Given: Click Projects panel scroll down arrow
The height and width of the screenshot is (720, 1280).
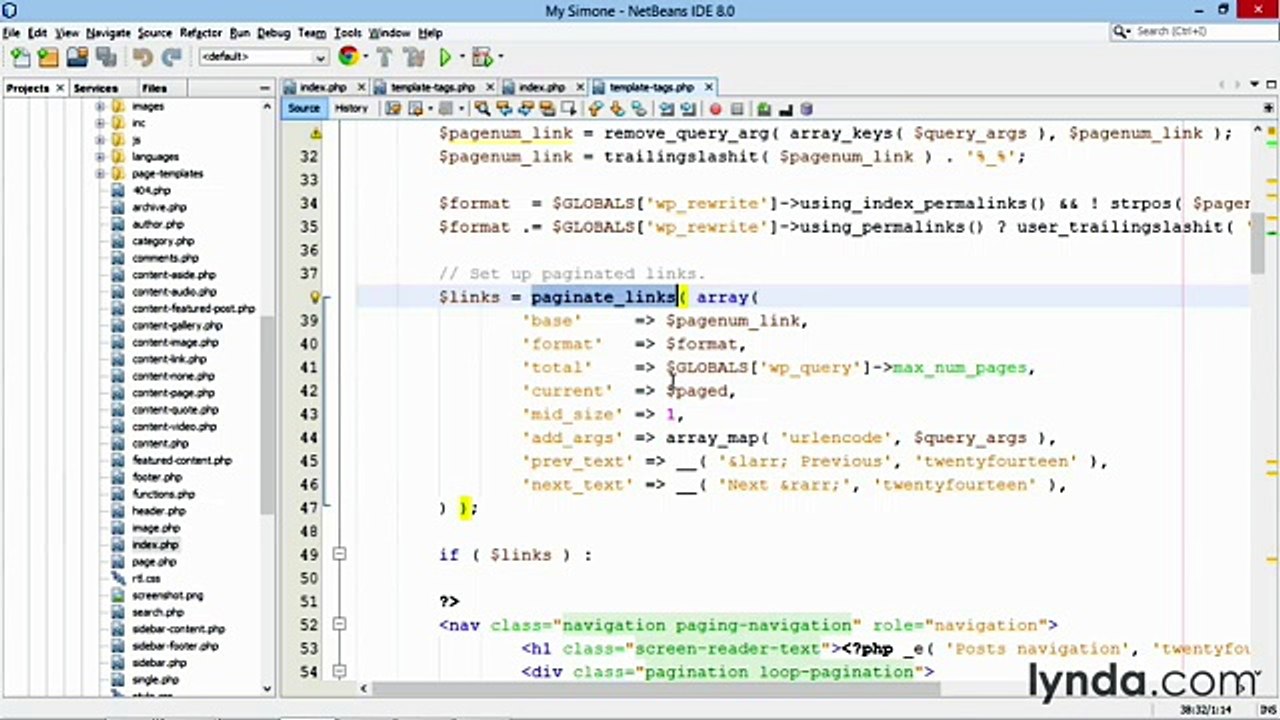Looking at the screenshot, I should [267, 688].
